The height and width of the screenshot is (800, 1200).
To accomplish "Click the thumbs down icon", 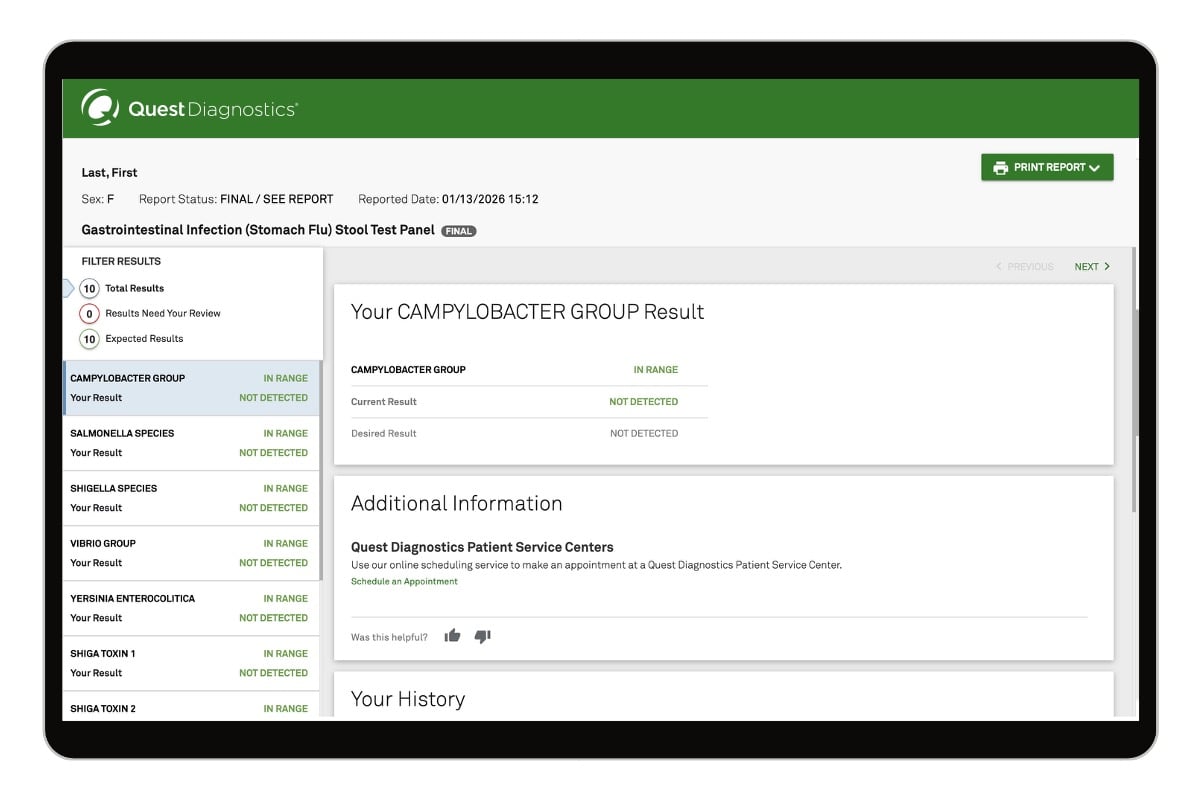I will (x=482, y=636).
